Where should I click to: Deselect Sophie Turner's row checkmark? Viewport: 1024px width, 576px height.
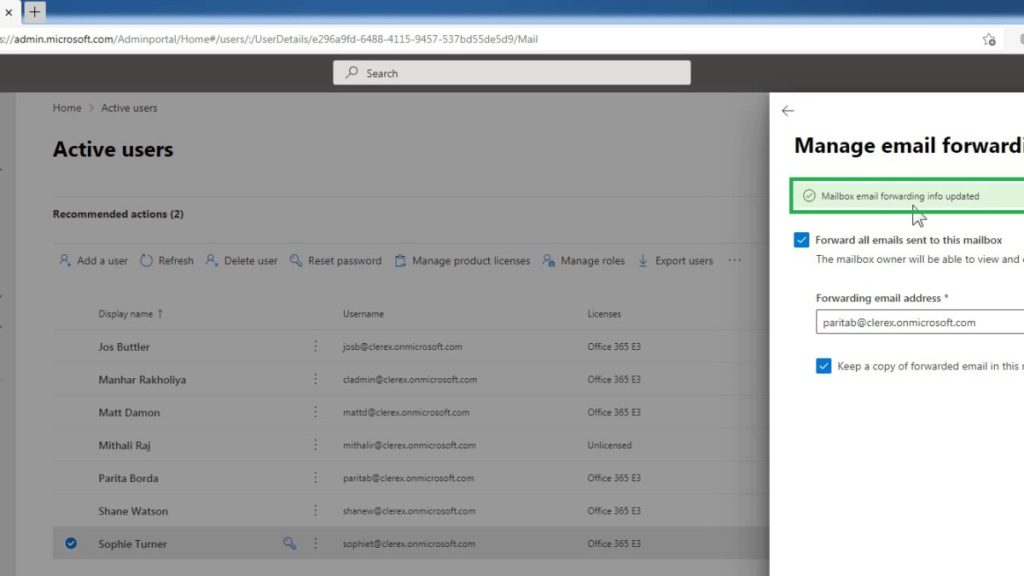tap(69, 543)
